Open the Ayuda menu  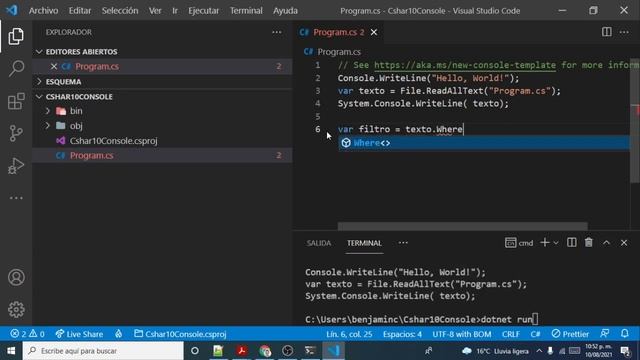pos(285,11)
